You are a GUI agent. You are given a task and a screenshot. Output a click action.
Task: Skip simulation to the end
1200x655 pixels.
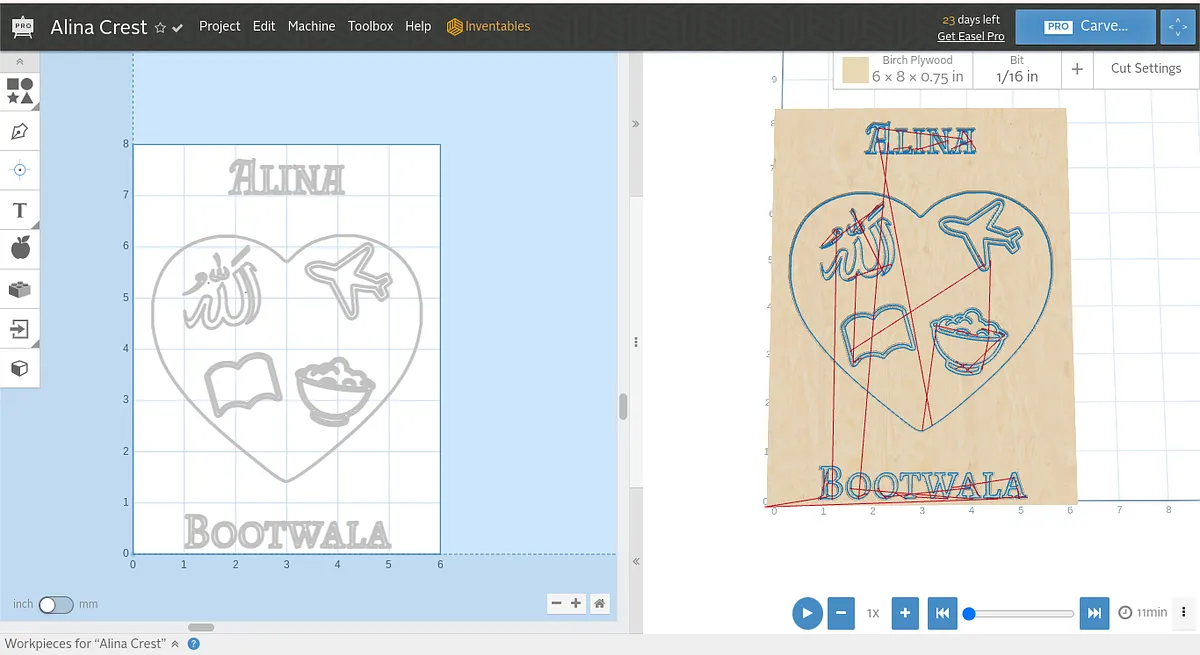point(1094,613)
